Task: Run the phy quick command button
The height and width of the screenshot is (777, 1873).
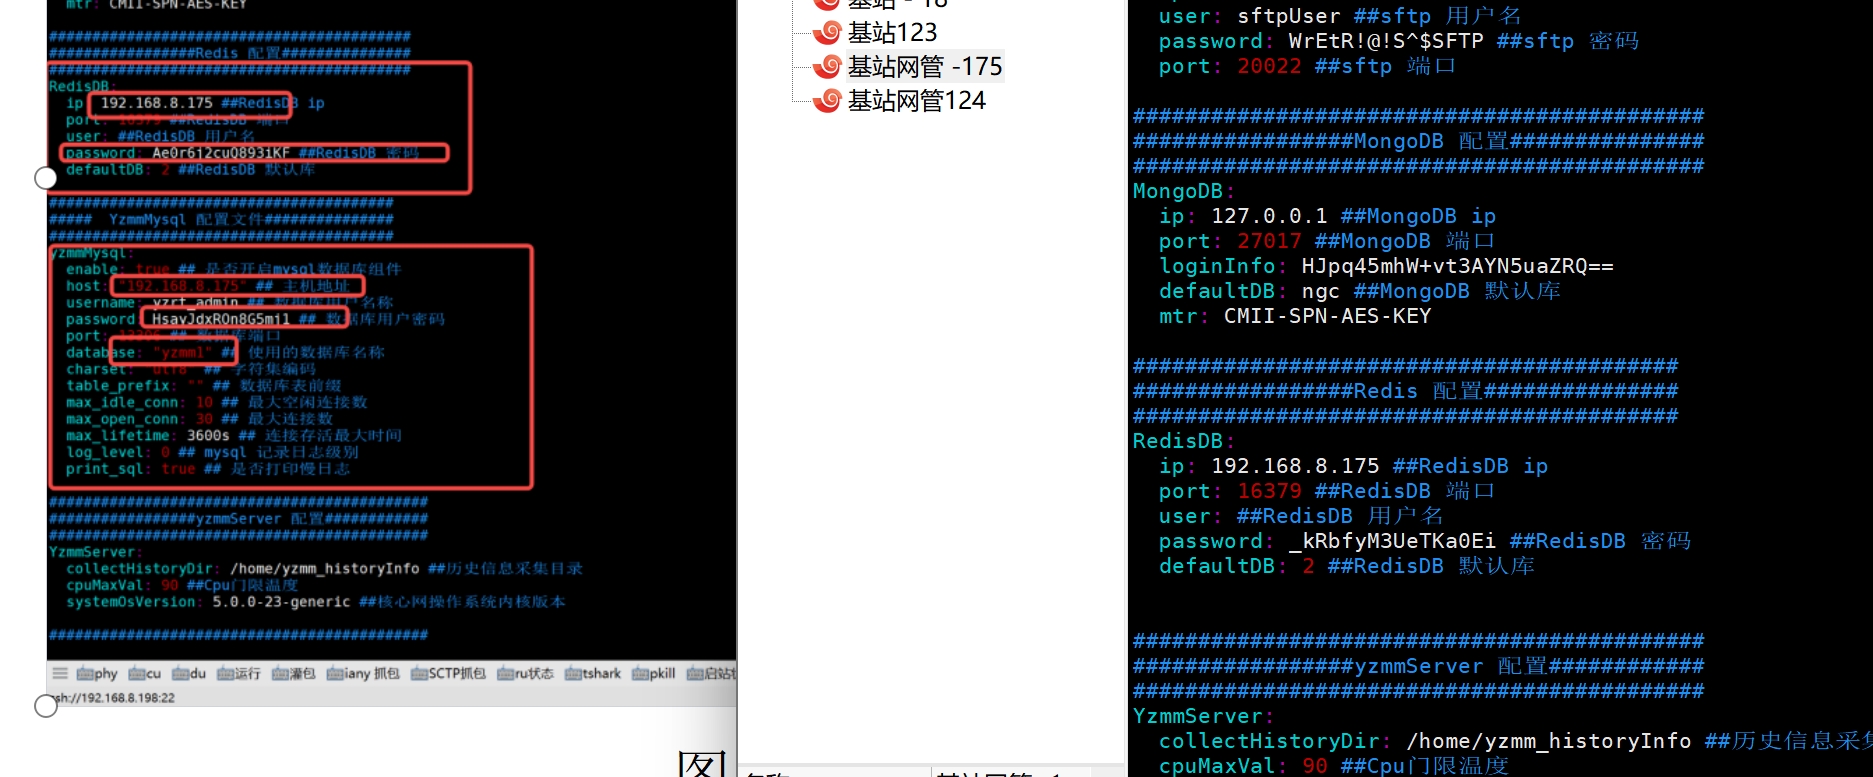Action: (97, 673)
